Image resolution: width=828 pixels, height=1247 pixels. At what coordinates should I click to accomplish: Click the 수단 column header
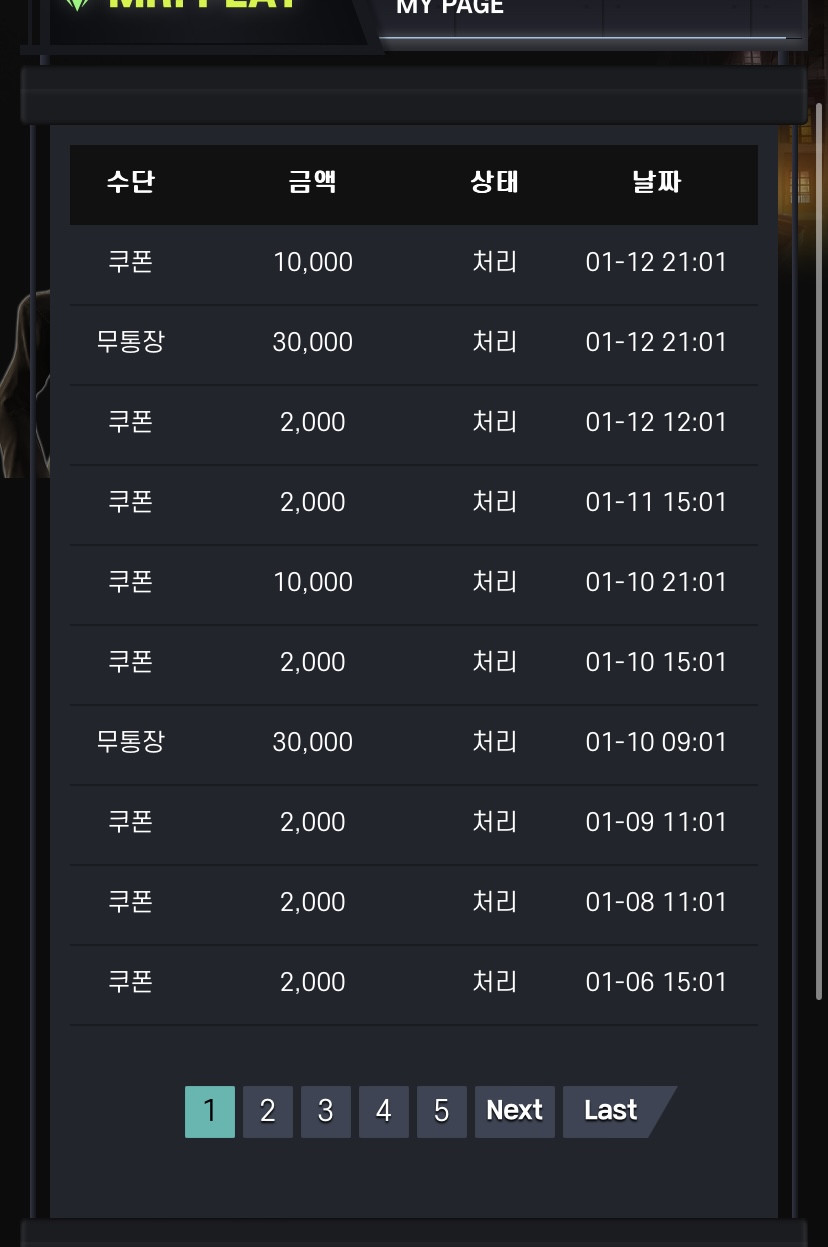[131, 182]
